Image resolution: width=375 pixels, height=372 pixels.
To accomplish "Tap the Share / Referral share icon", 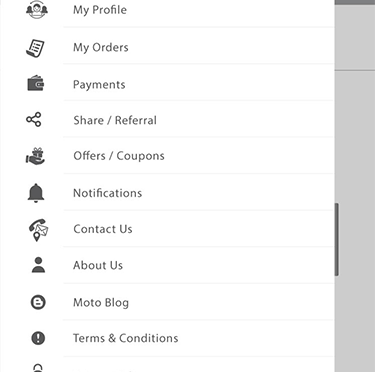I will 34,119.
